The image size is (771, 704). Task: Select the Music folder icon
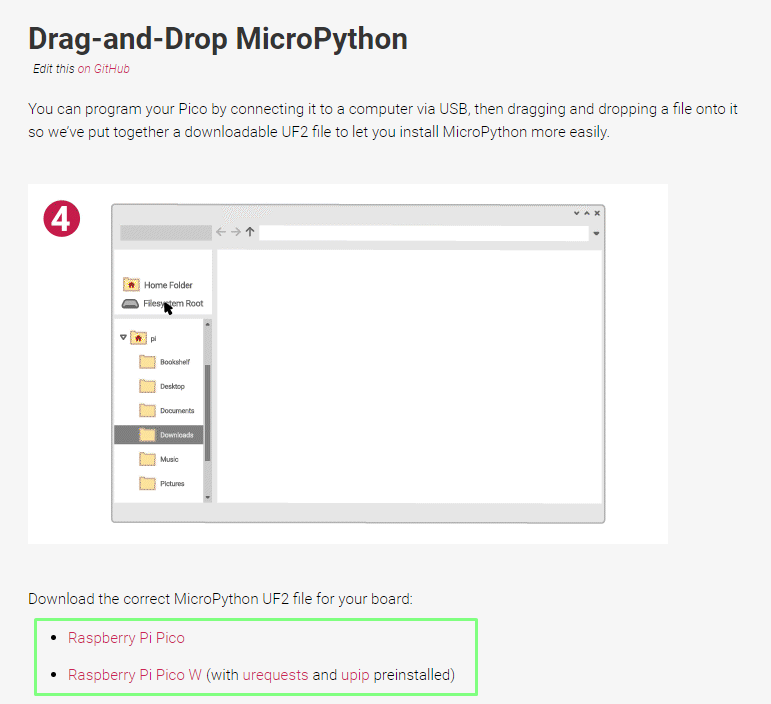coord(147,459)
